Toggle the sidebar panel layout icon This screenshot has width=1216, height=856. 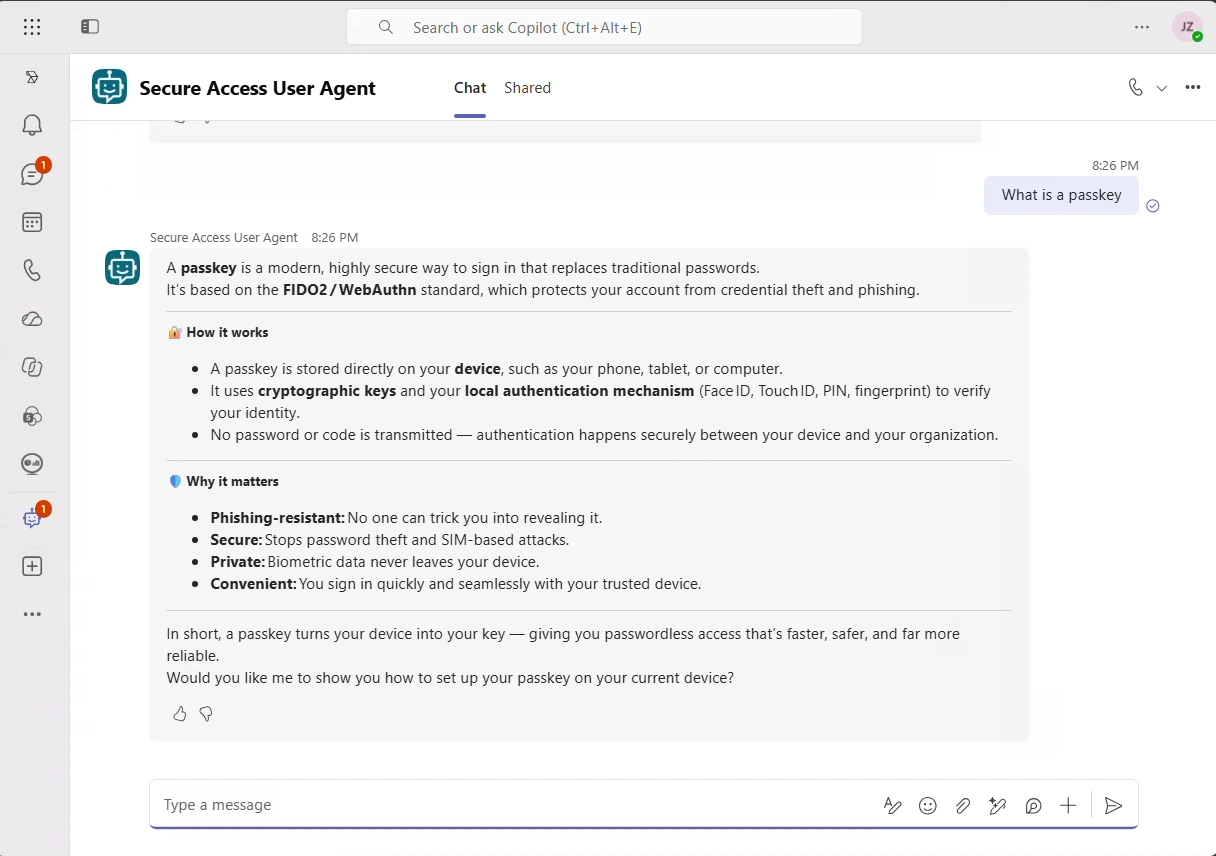pos(90,27)
